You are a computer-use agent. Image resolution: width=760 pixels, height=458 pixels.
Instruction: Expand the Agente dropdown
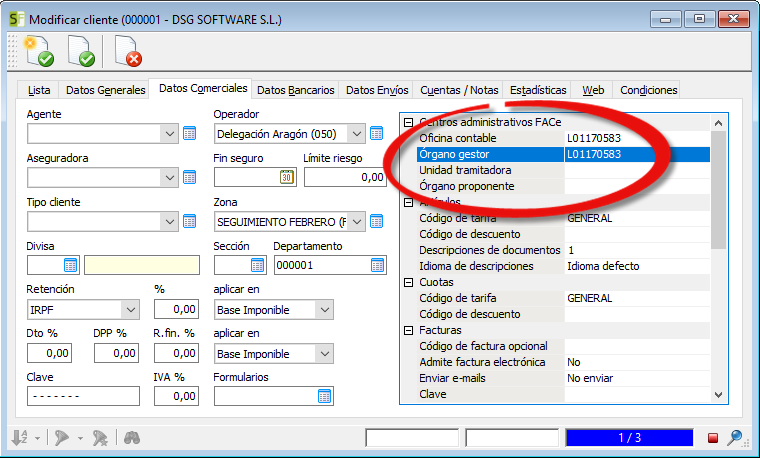(x=170, y=134)
